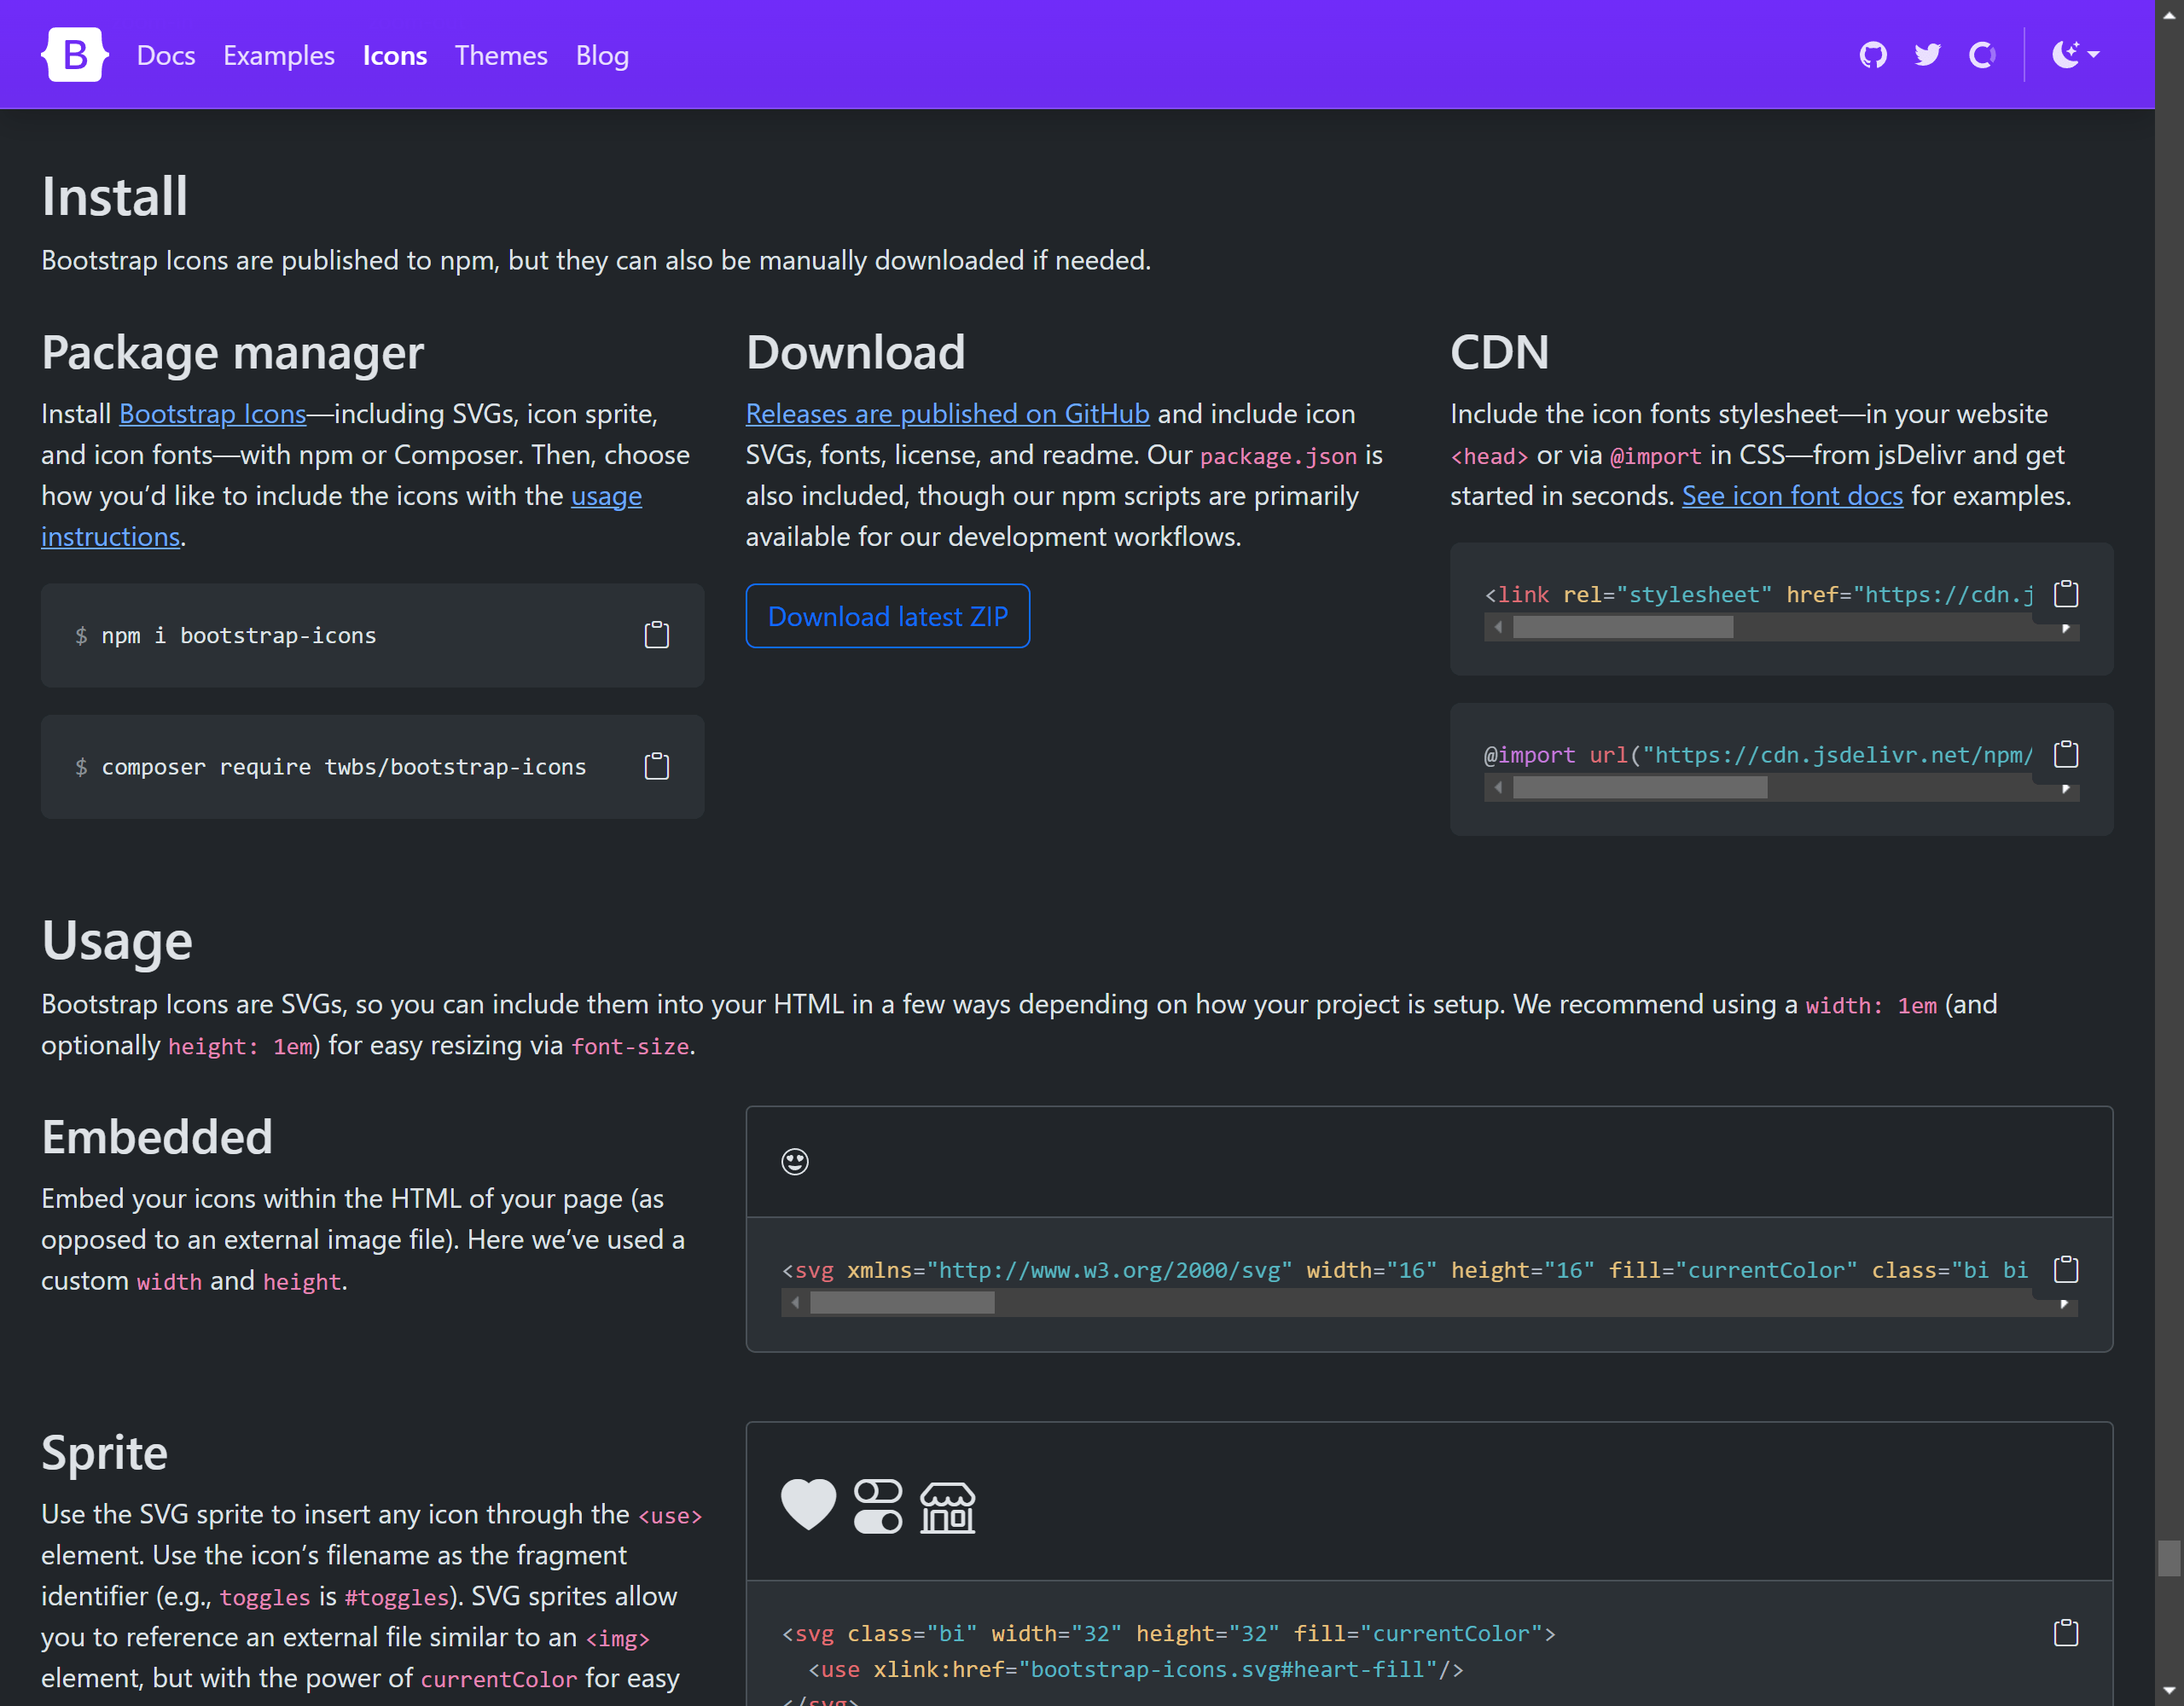The width and height of the screenshot is (2184, 1706).
Task: Click the Open Collective icon in navbar
Action: click(x=1981, y=55)
